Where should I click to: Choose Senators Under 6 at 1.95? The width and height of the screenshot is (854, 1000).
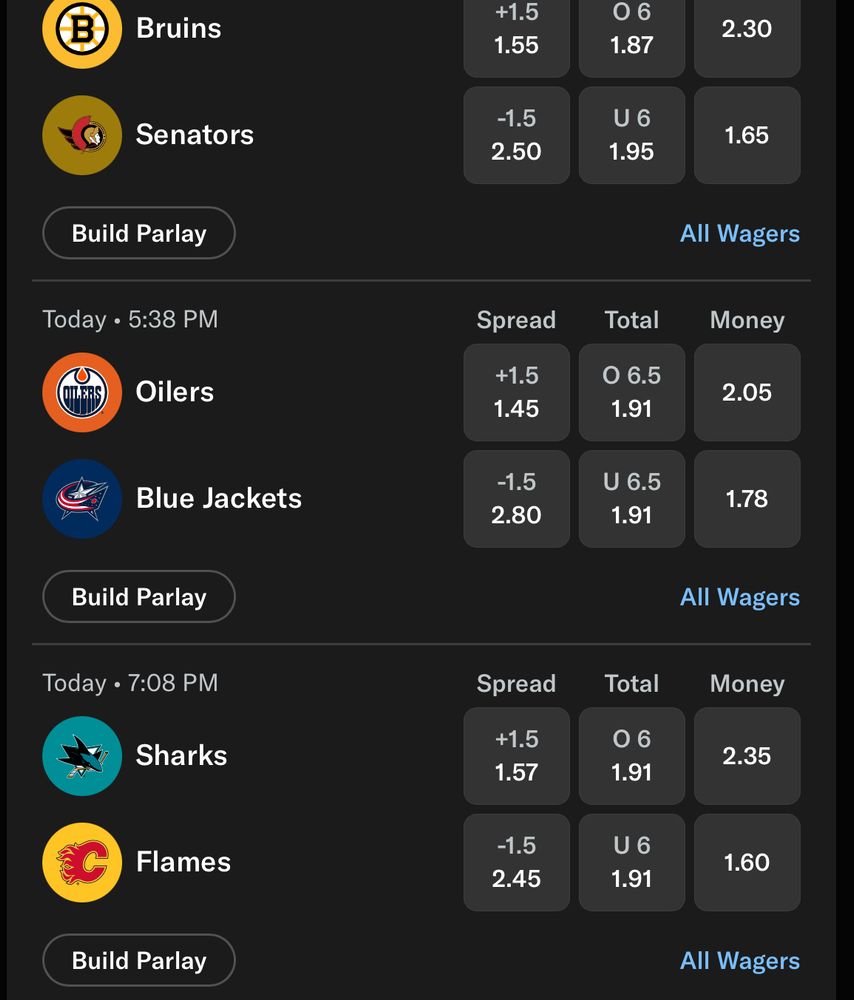coord(632,135)
